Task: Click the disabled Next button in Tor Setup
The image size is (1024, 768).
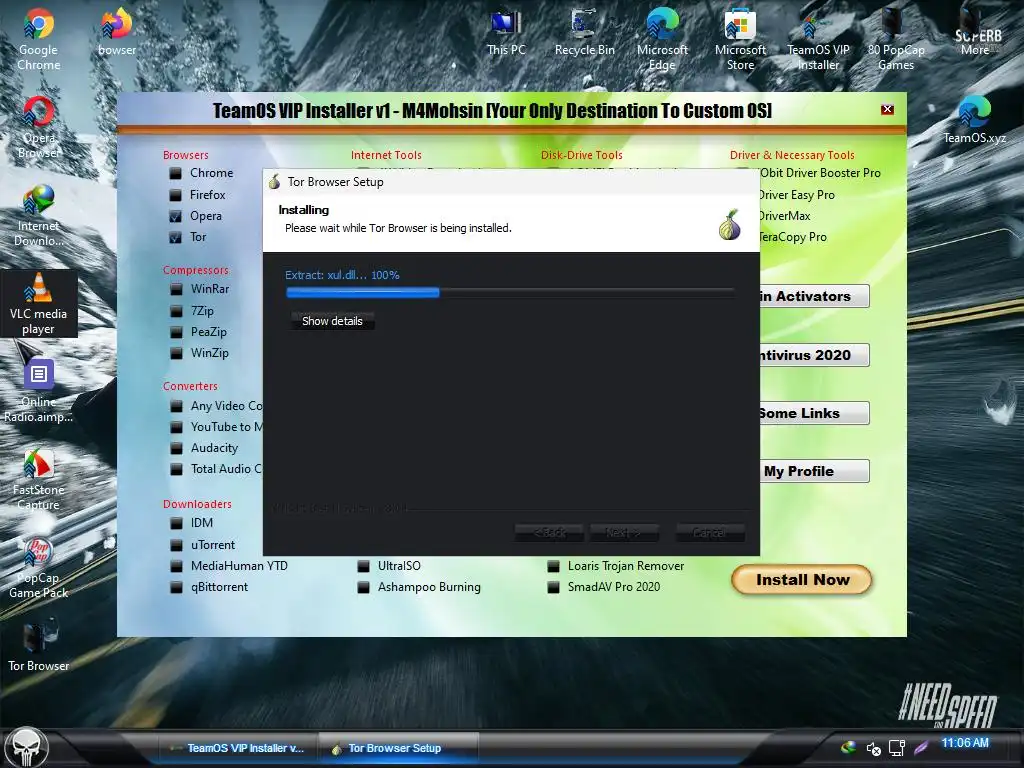Action: pos(623,533)
